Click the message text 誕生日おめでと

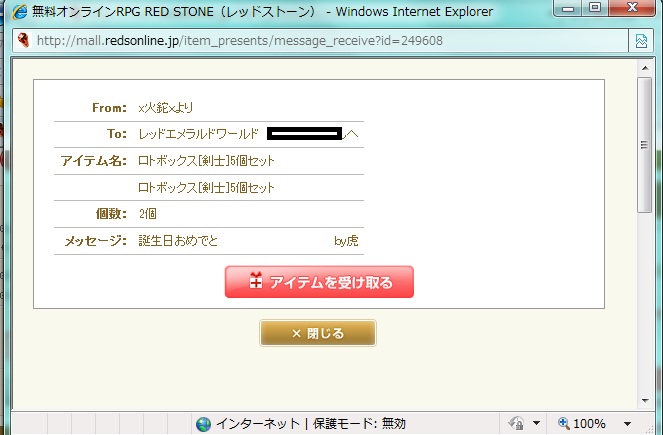tap(178, 241)
